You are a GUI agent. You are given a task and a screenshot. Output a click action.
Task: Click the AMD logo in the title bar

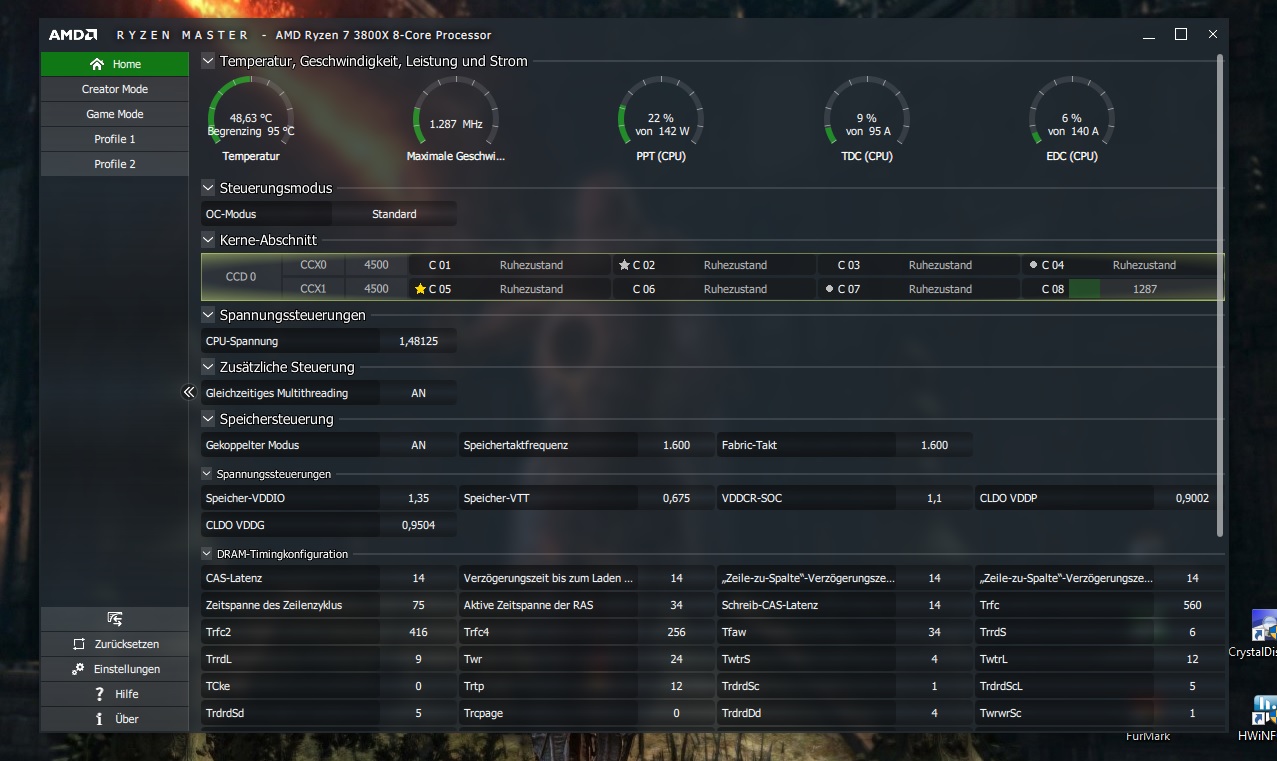click(x=73, y=35)
